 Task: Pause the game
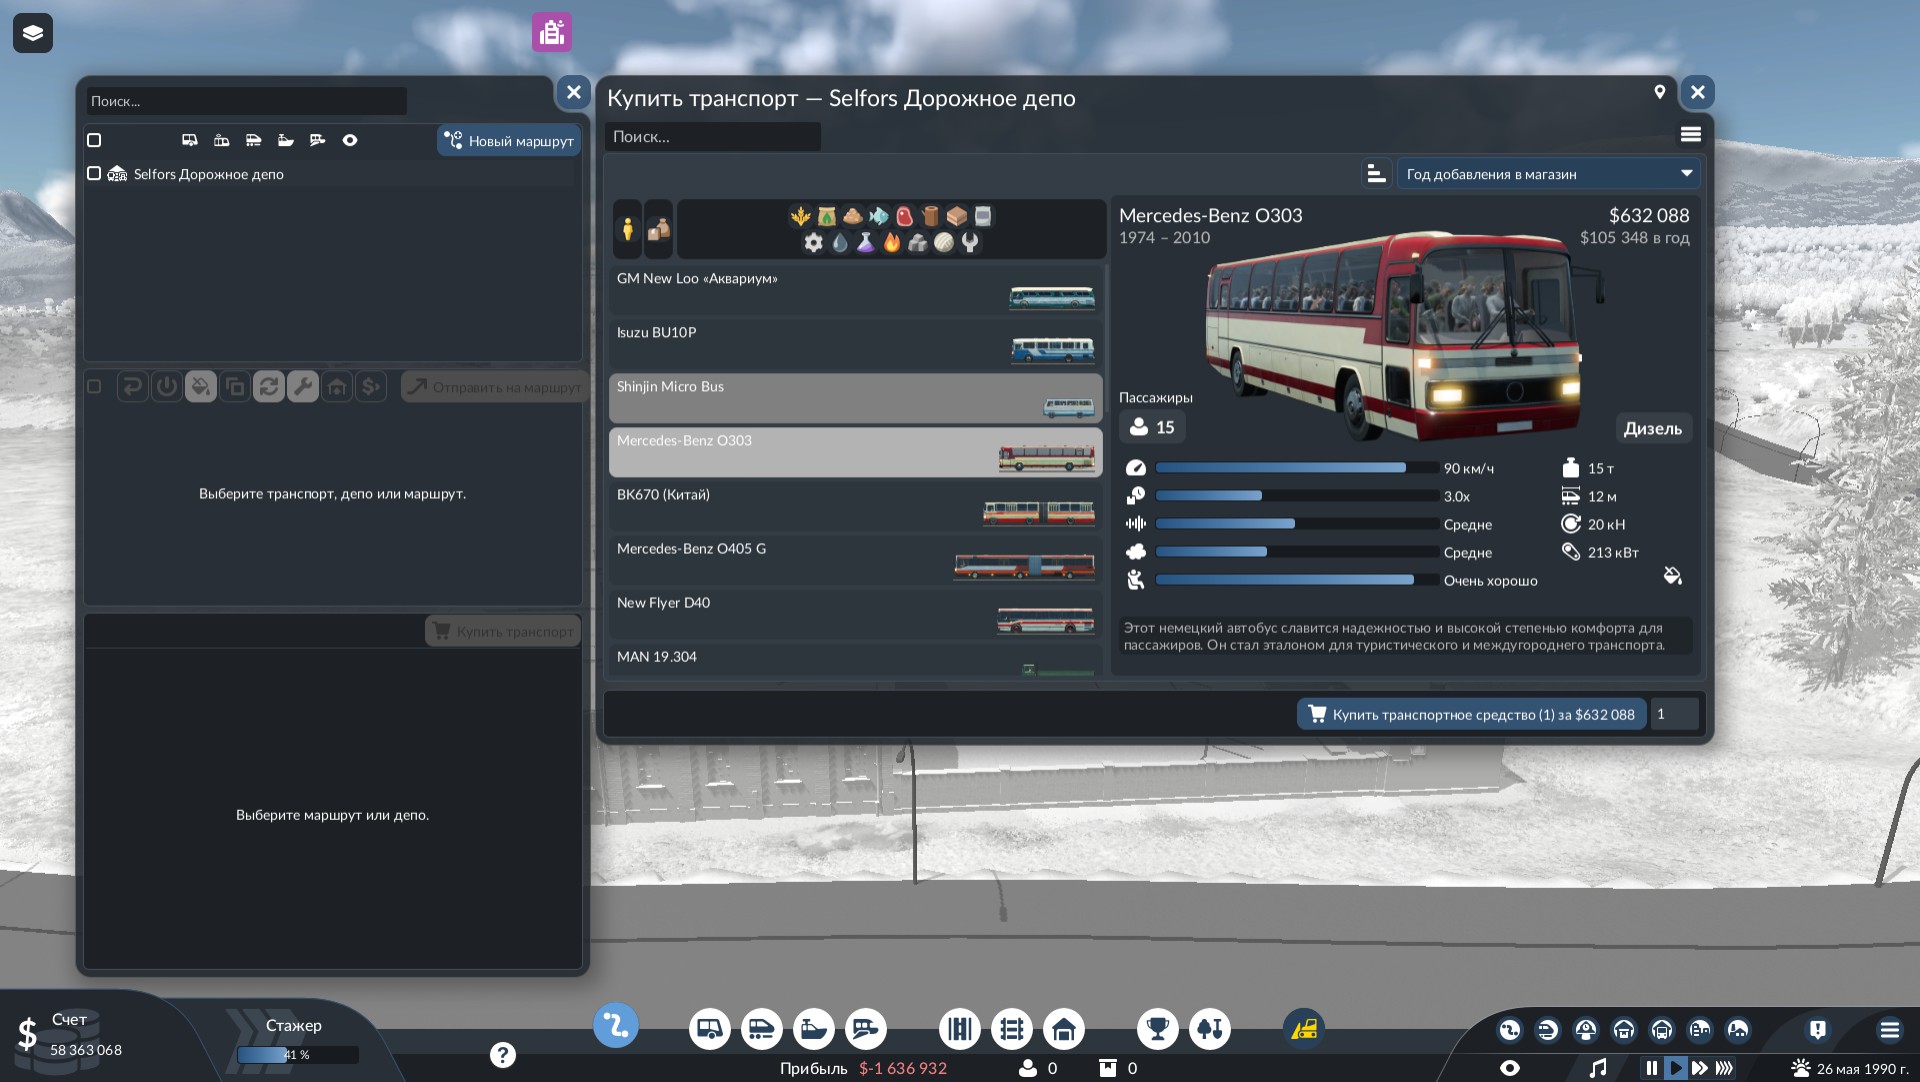pyautogui.click(x=1652, y=1068)
